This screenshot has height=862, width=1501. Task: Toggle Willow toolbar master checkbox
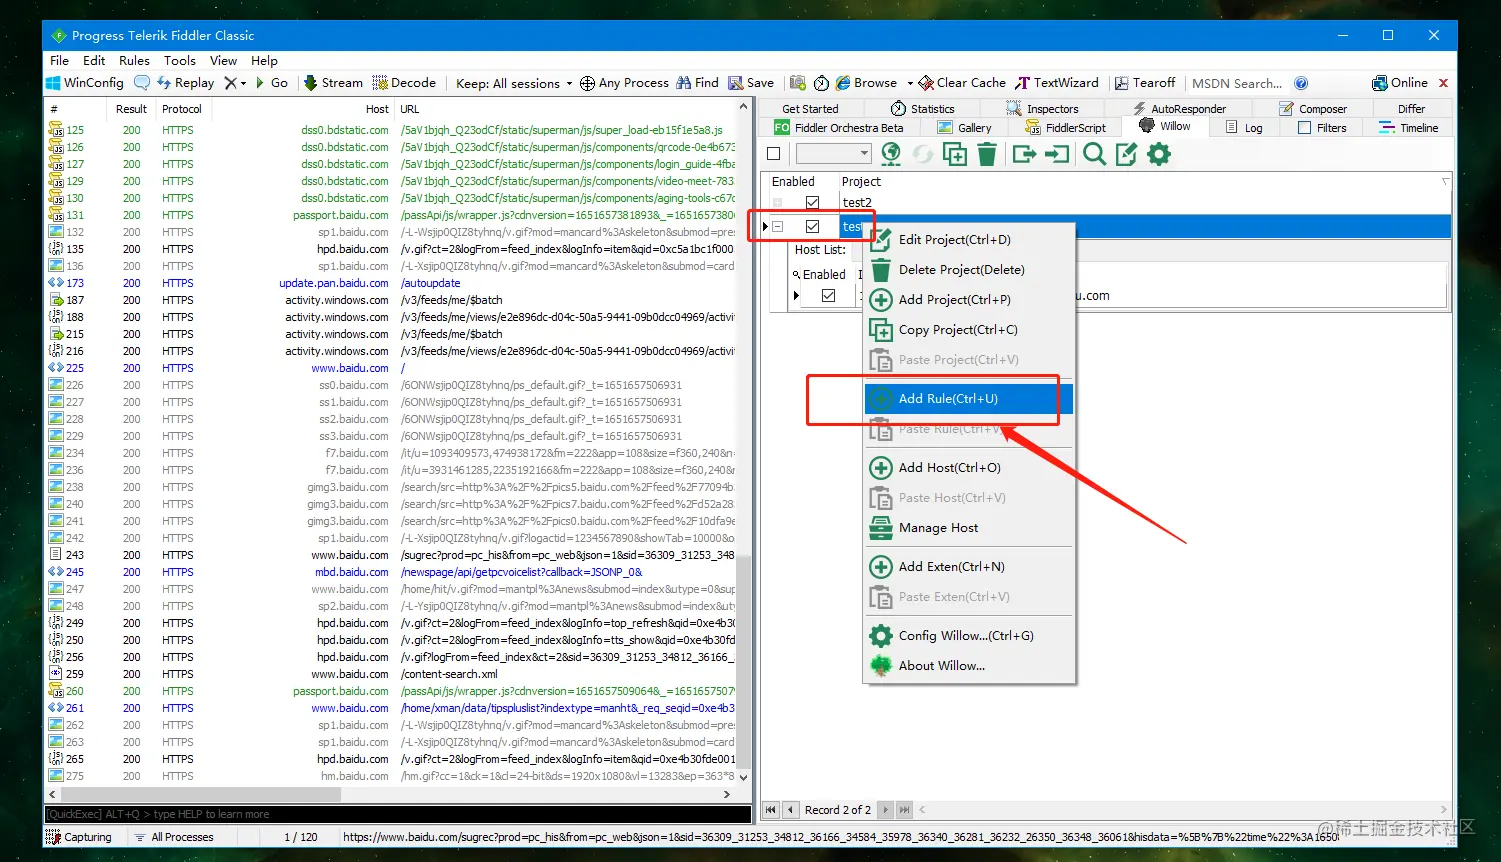[773, 154]
